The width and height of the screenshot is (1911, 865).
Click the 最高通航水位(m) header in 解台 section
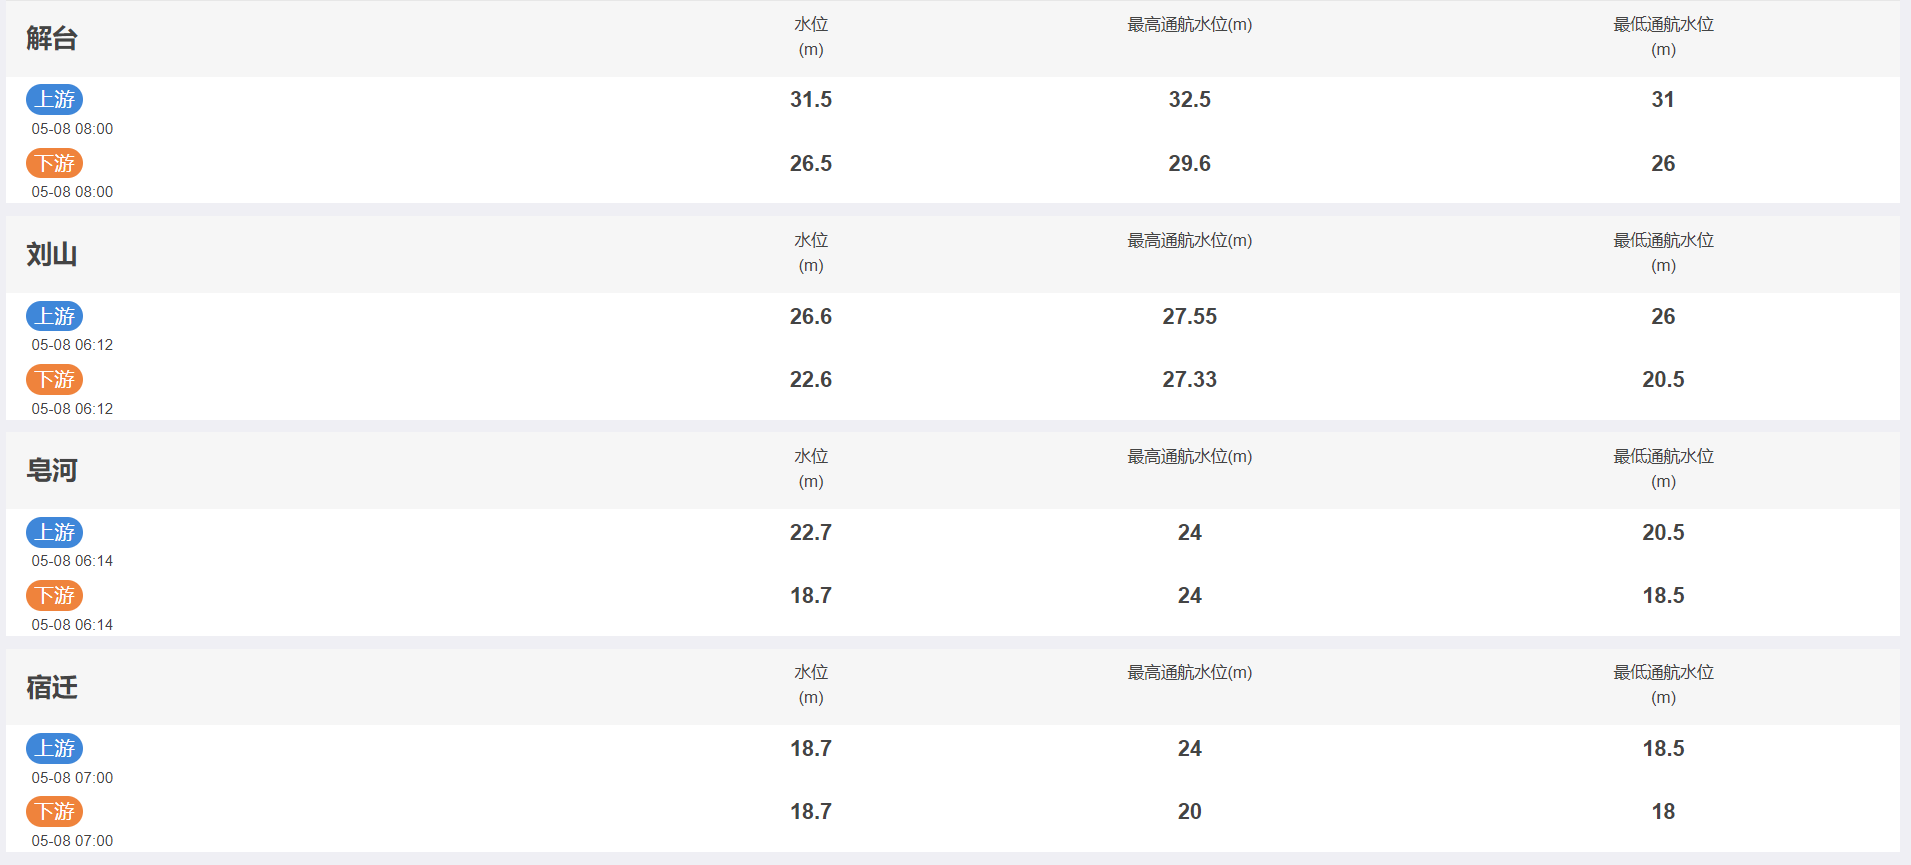click(x=1190, y=24)
